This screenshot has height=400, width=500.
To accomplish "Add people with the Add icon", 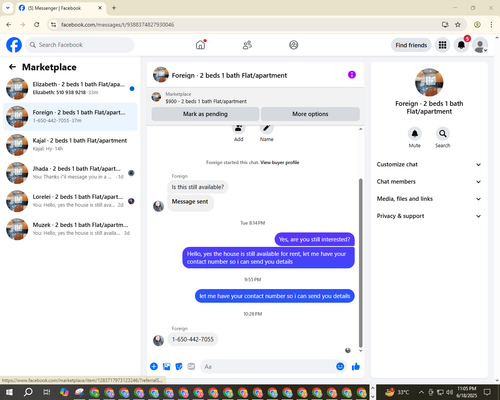I will [x=239, y=128].
